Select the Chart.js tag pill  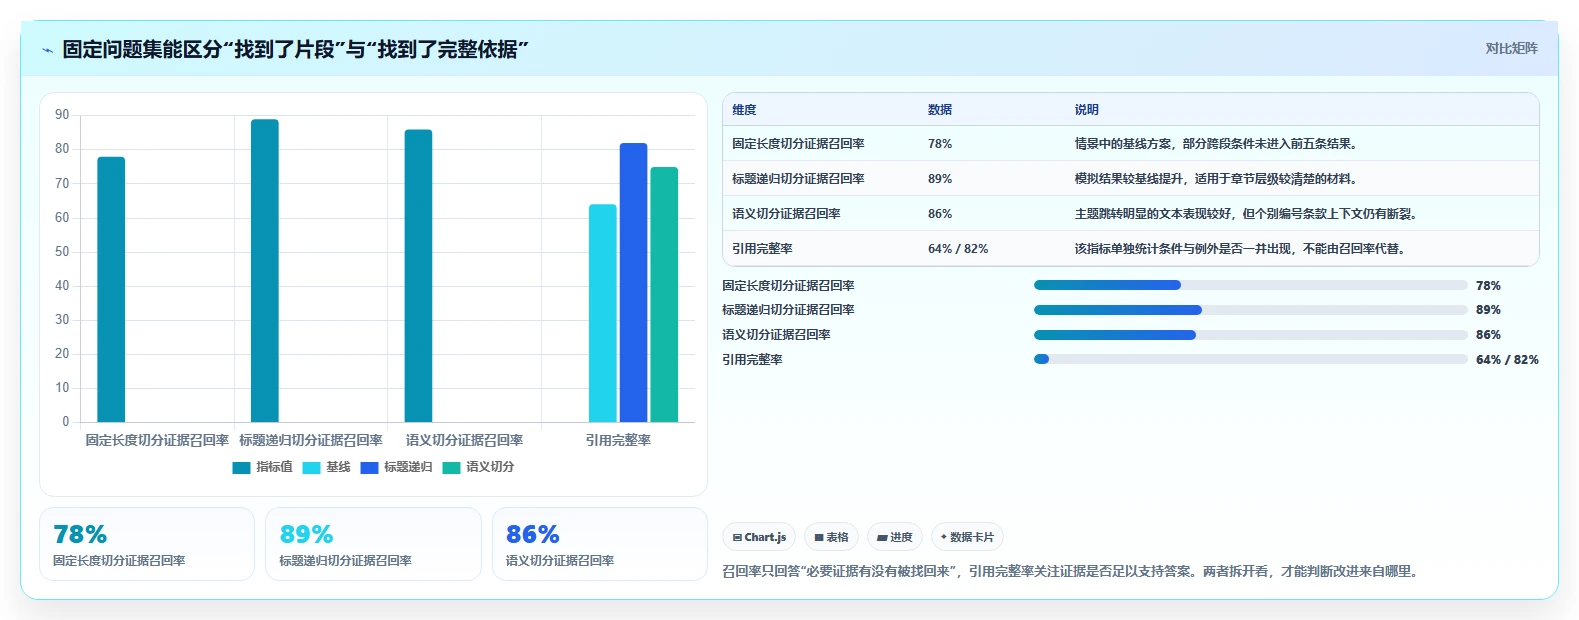click(759, 537)
